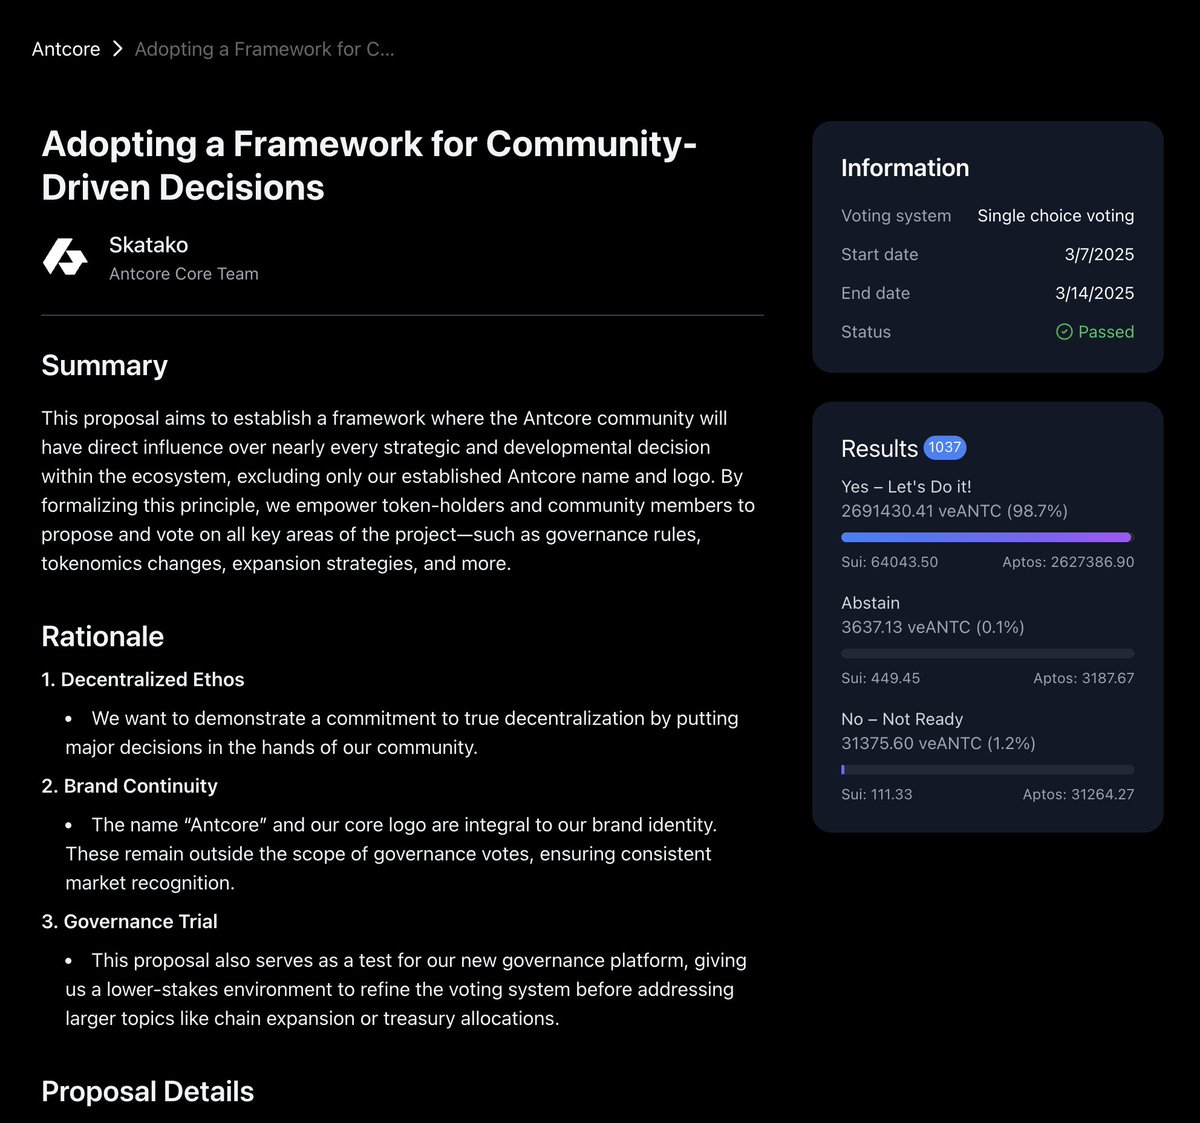Click the breadcrumb chevron separator
Image resolution: width=1200 pixels, height=1123 pixels.
(x=117, y=48)
